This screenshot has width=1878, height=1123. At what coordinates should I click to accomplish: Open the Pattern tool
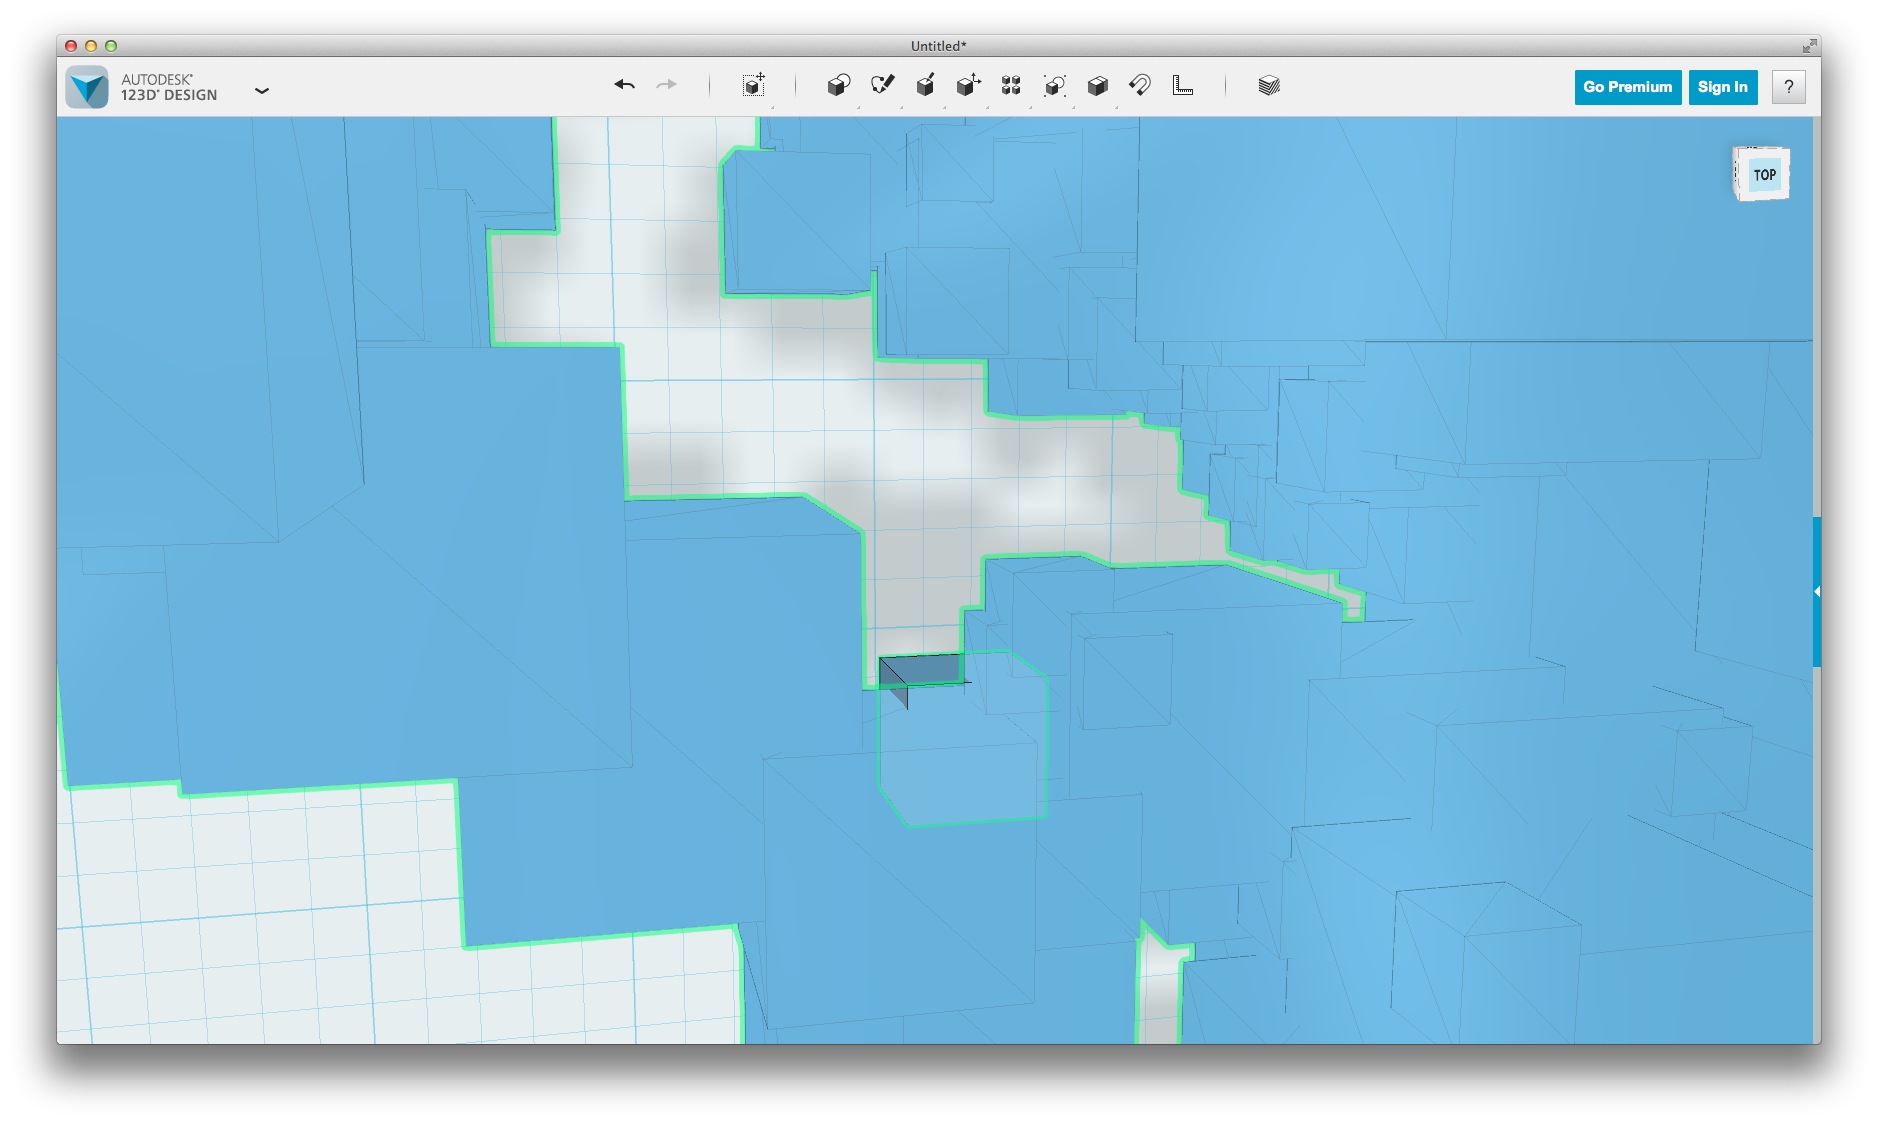point(1011,85)
